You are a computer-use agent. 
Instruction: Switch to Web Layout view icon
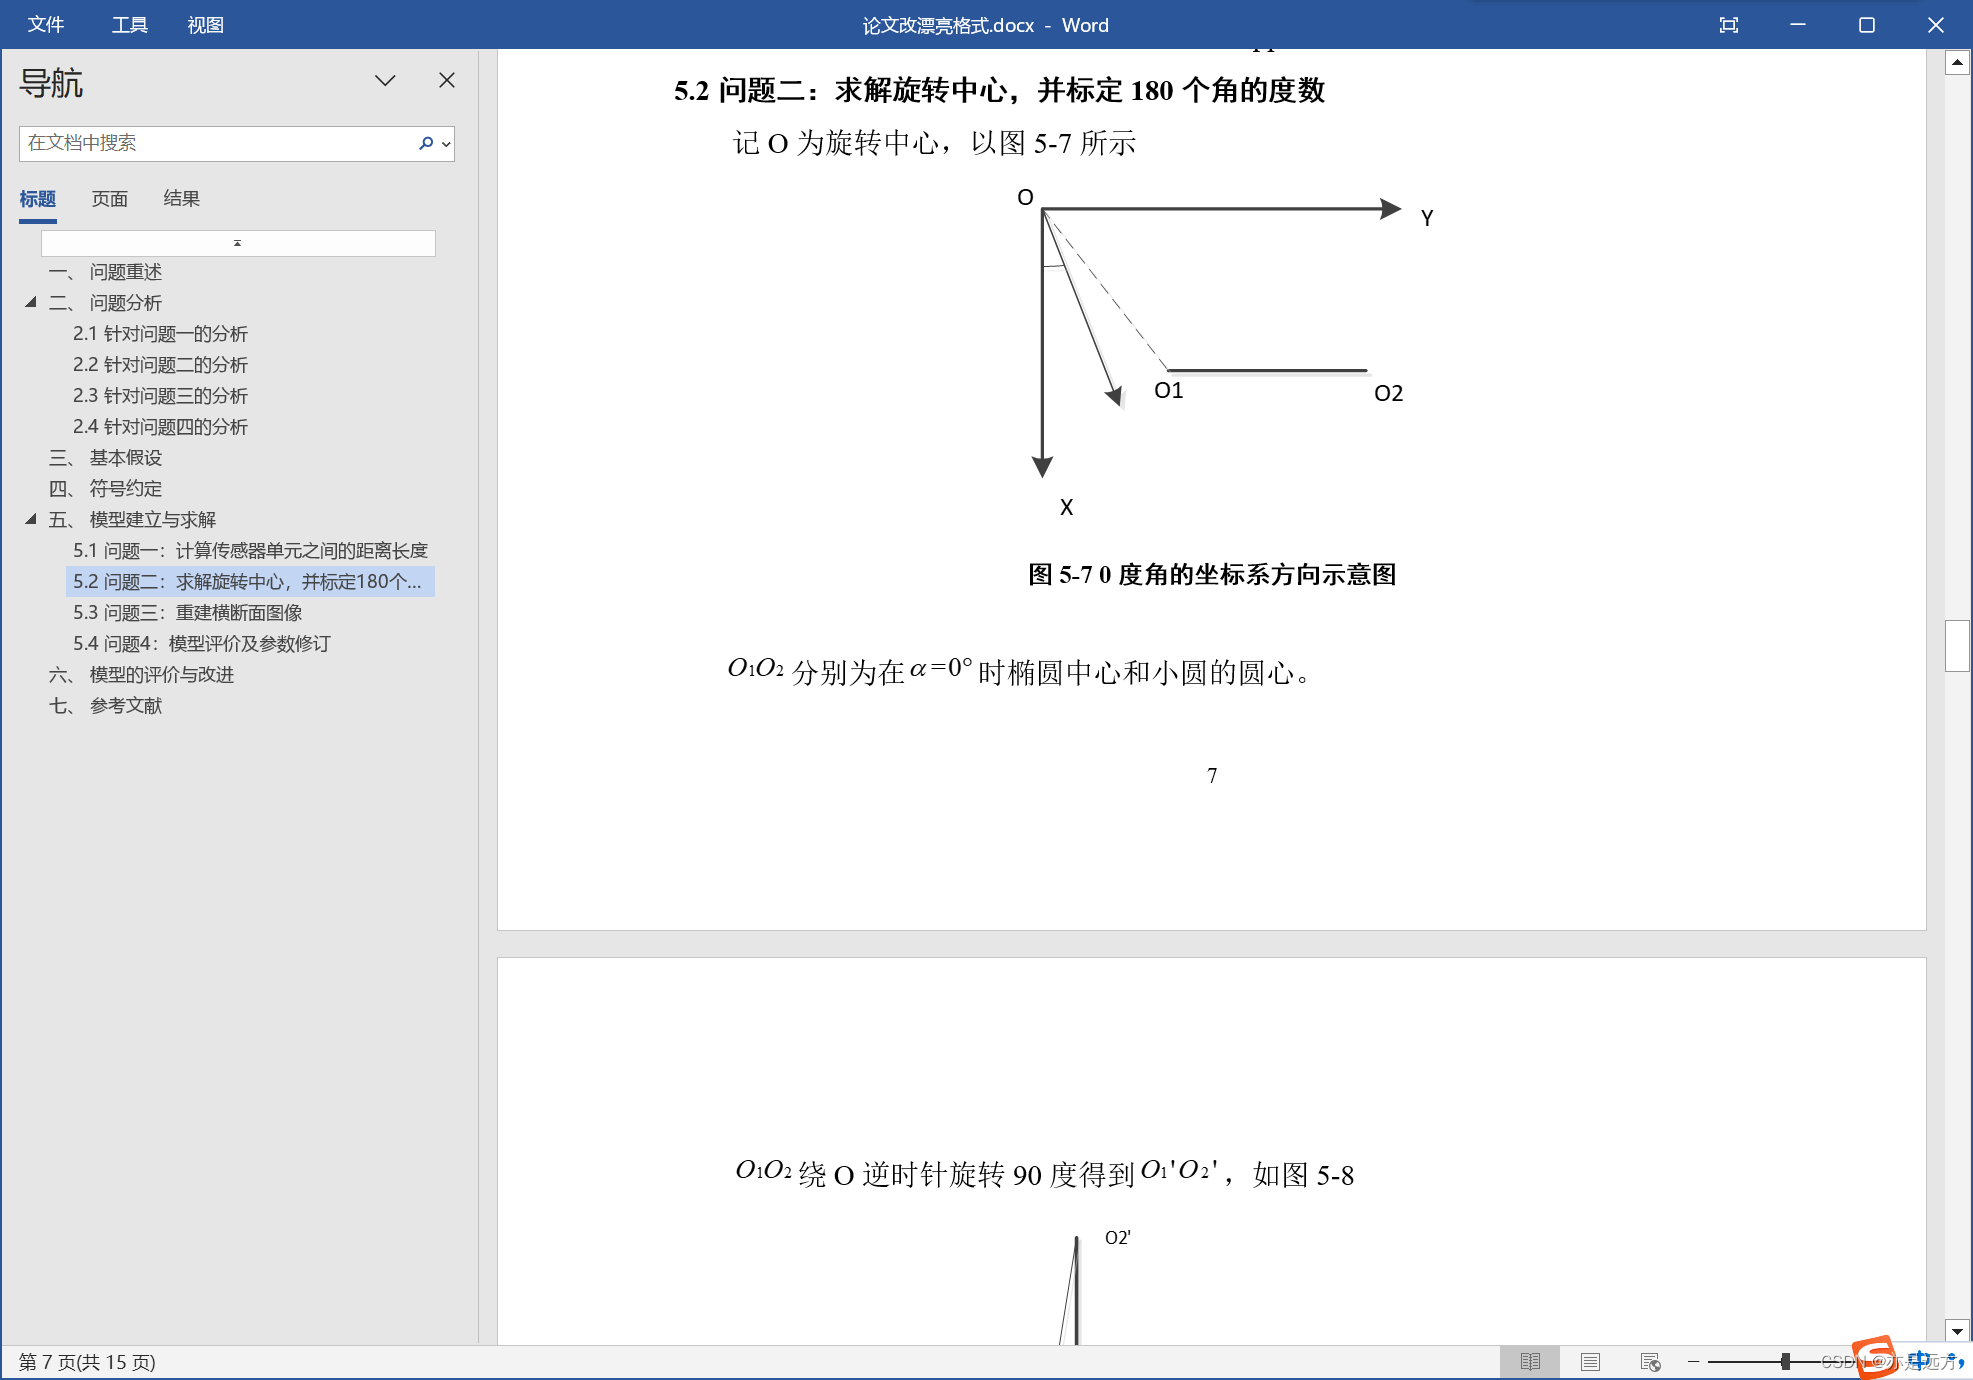(1650, 1362)
